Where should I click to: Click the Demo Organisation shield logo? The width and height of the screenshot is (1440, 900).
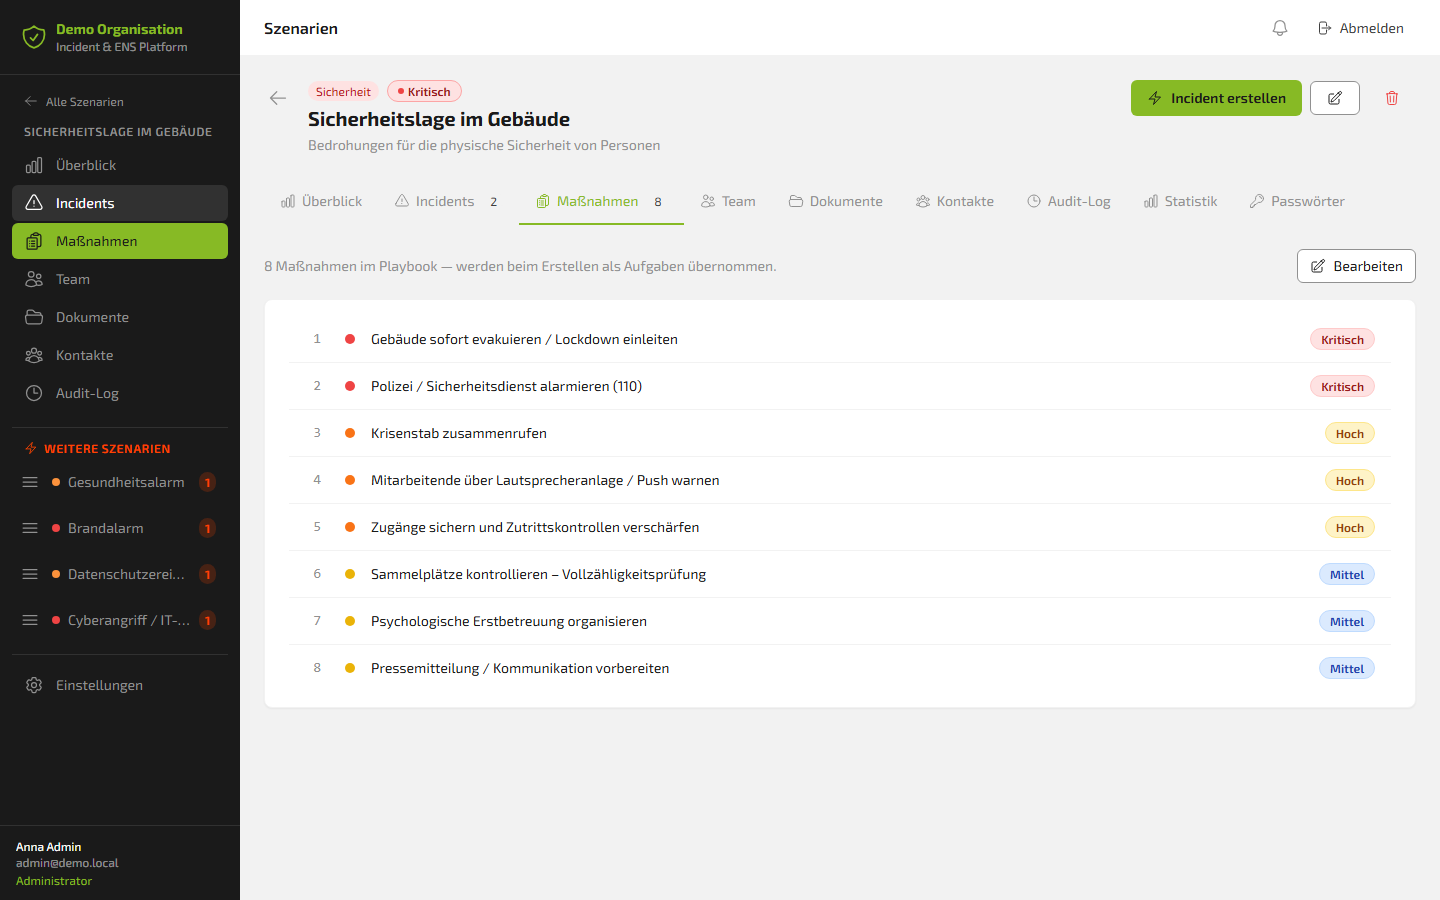pos(34,38)
